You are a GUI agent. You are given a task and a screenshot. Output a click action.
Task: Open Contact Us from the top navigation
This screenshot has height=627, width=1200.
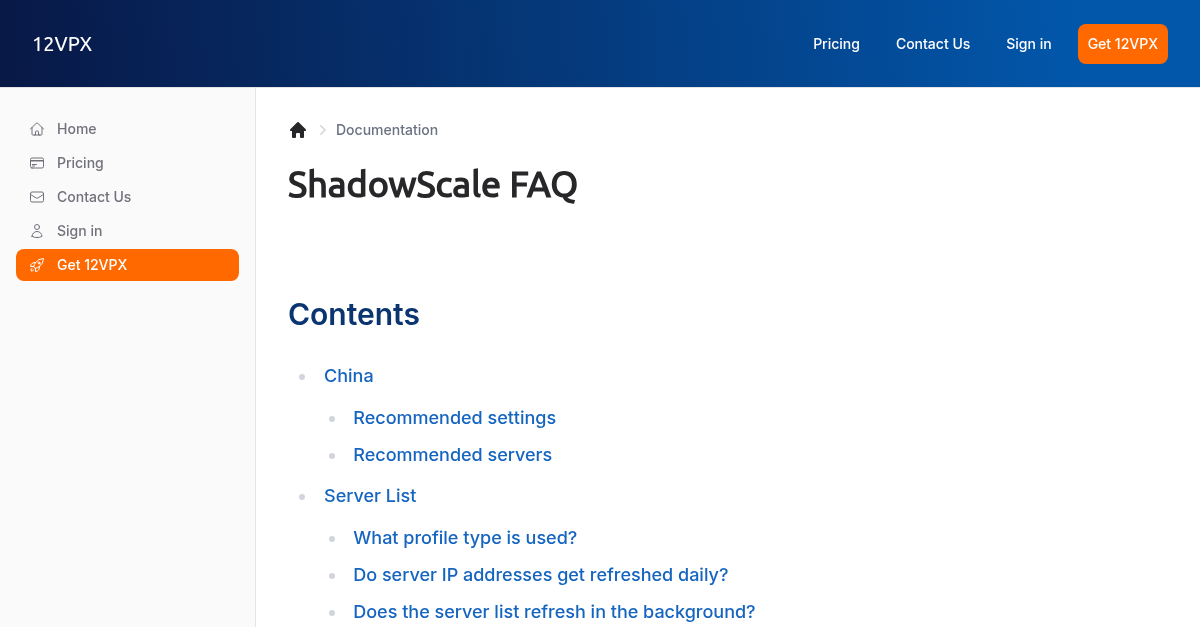click(933, 44)
